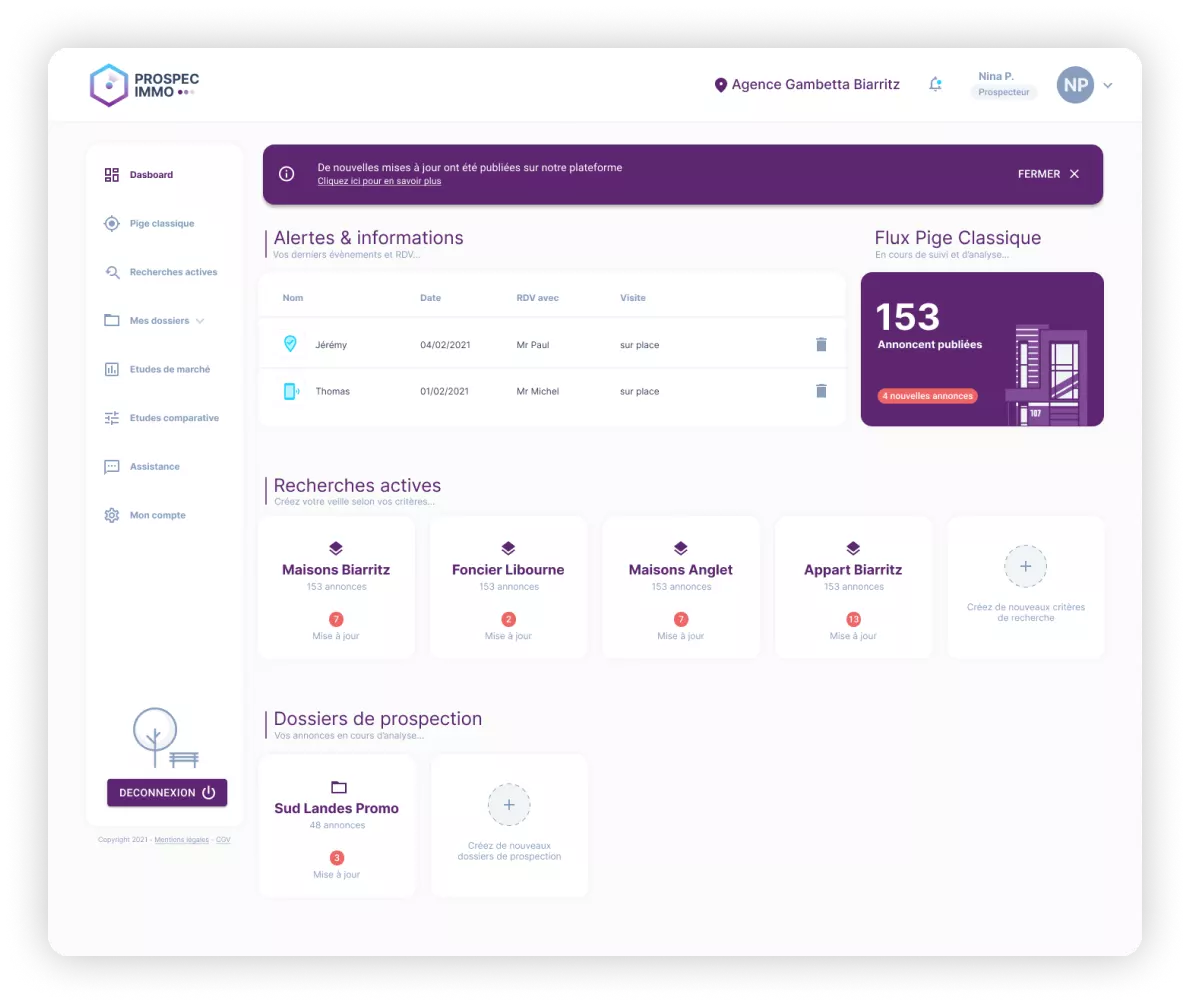The height and width of the screenshot is (1004, 1190).
Task: Click the agency location pin icon
Action: tap(720, 85)
